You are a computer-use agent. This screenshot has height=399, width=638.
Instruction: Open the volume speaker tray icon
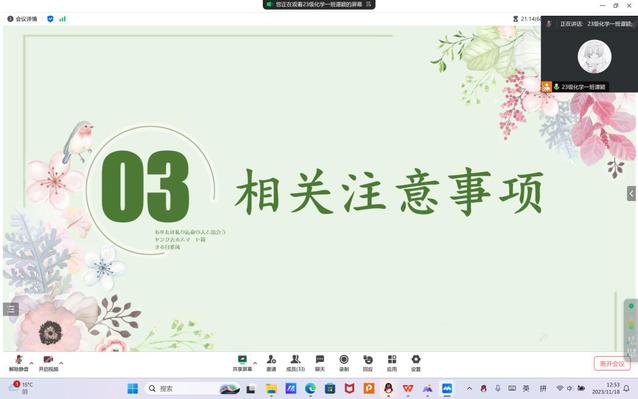click(x=570, y=389)
